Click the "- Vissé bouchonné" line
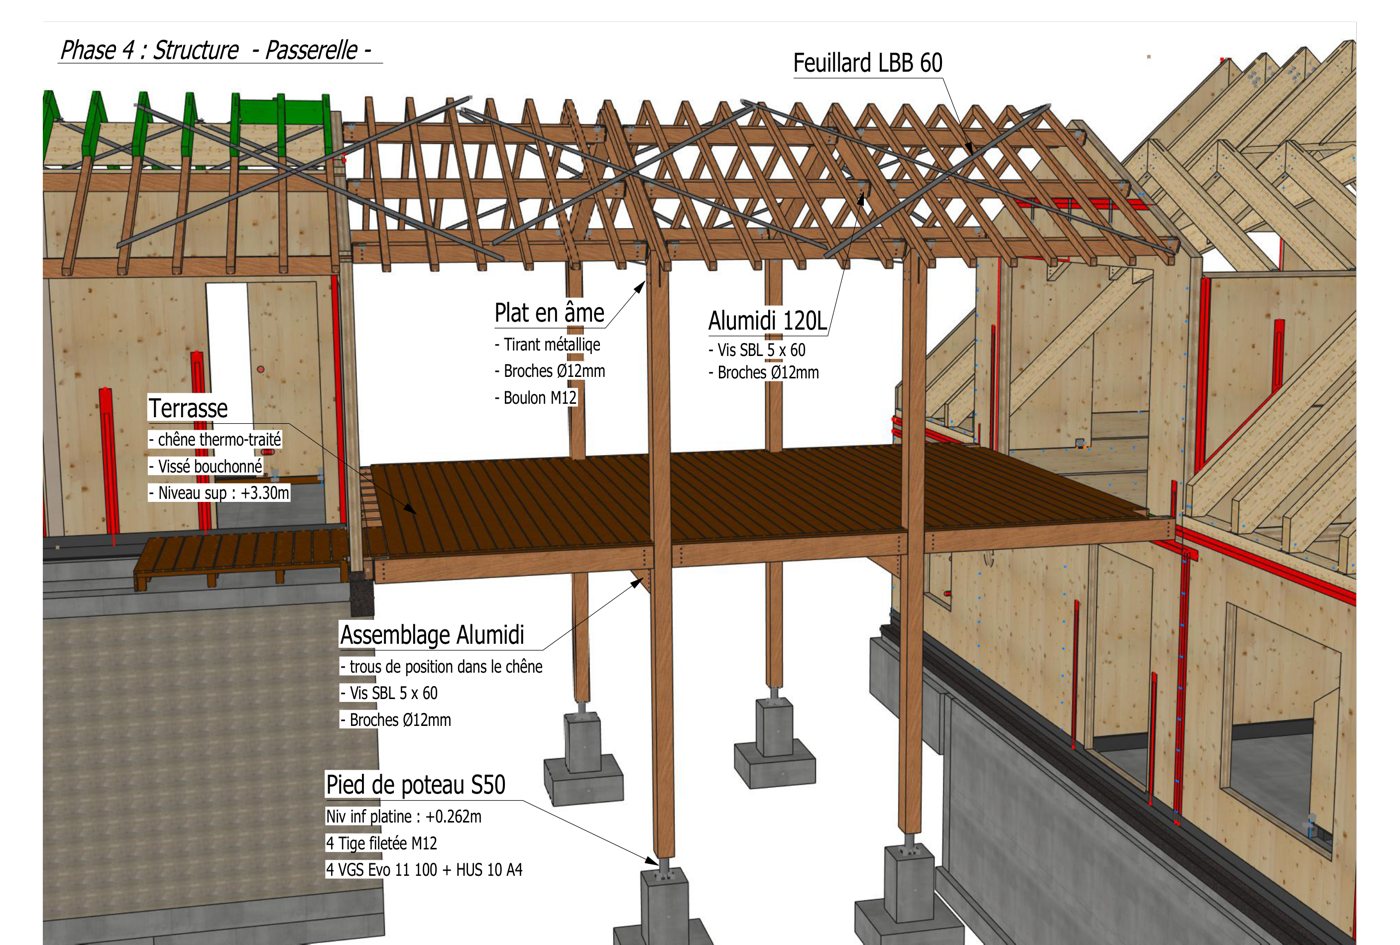Image resolution: width=1400 pixels, height=945 pixels. click(206, 466)
